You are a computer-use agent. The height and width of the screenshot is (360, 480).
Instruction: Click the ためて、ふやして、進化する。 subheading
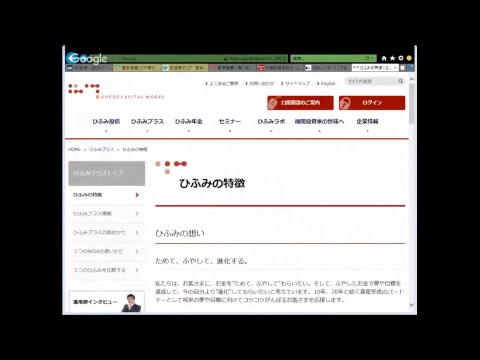pos(202,261)
